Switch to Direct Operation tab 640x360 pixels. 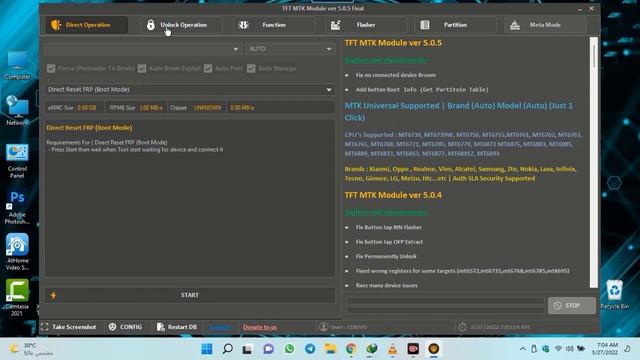tap(87, 25)
